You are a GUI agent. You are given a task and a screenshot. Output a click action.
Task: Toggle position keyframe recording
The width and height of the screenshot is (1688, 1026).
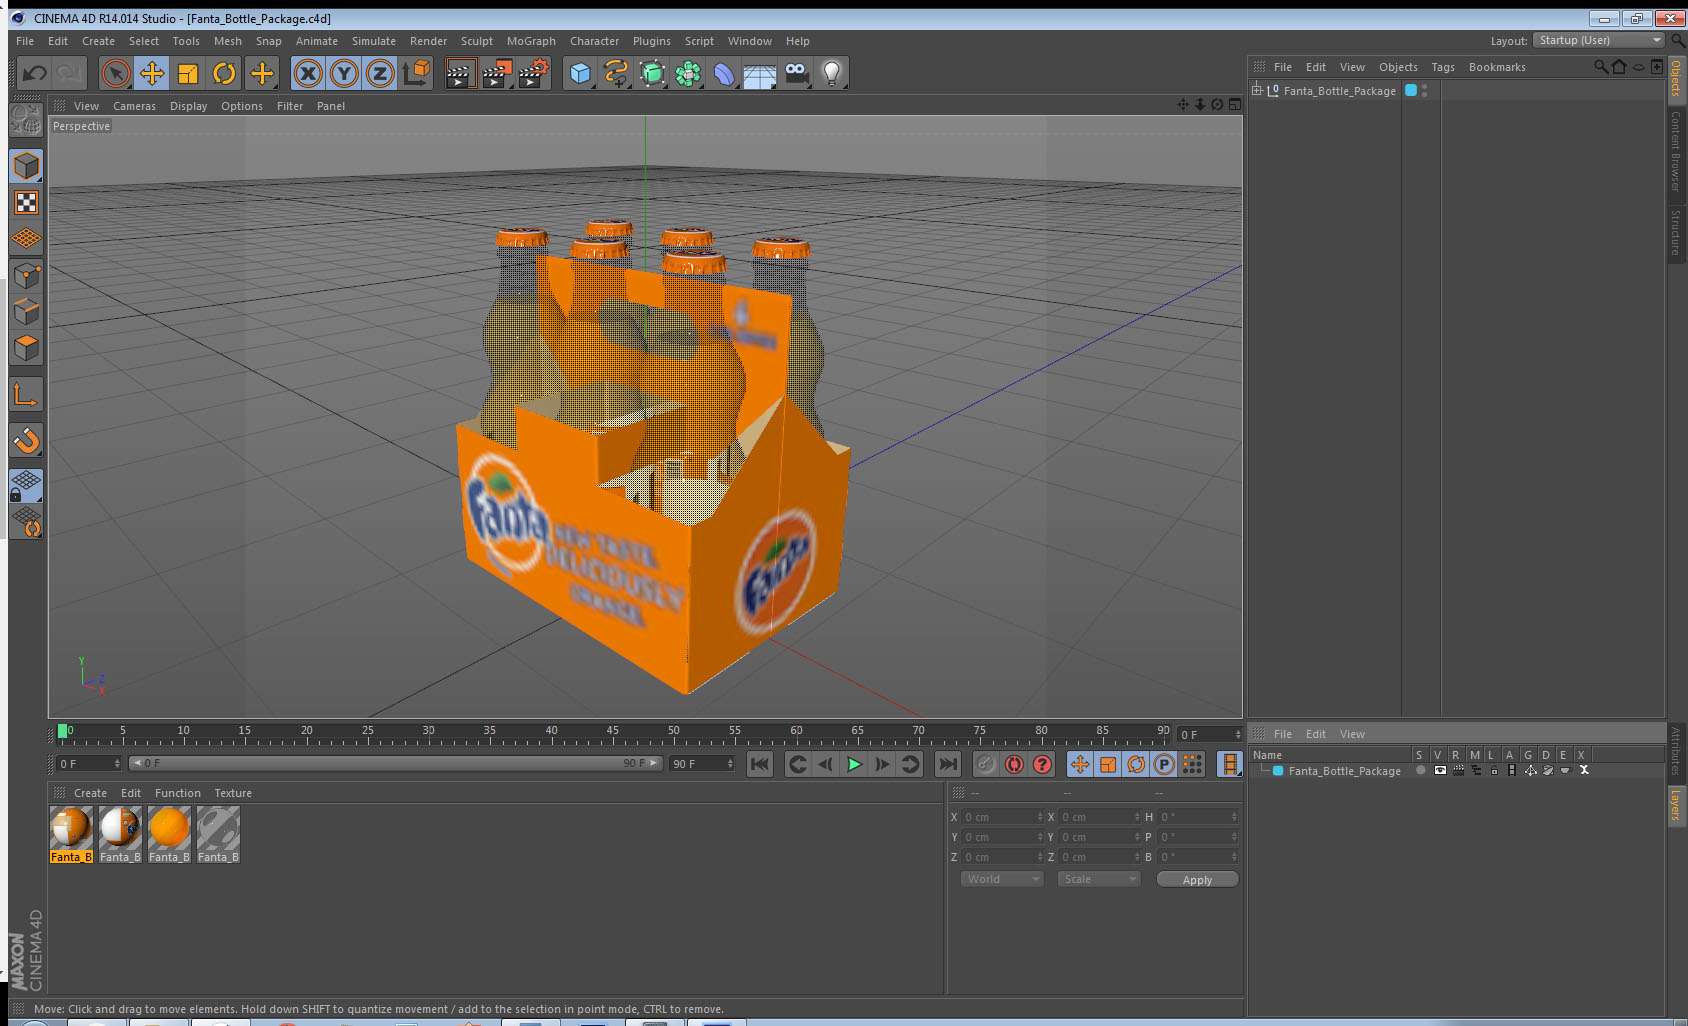click(1080, 764)
